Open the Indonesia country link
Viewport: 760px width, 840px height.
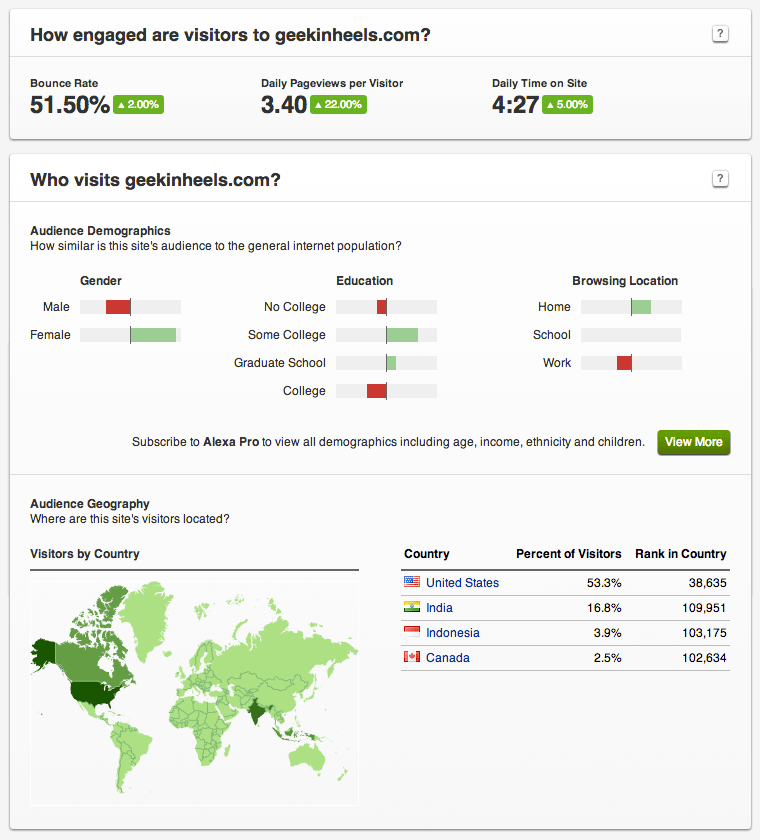pyautogui.click(x=453, y=633)
